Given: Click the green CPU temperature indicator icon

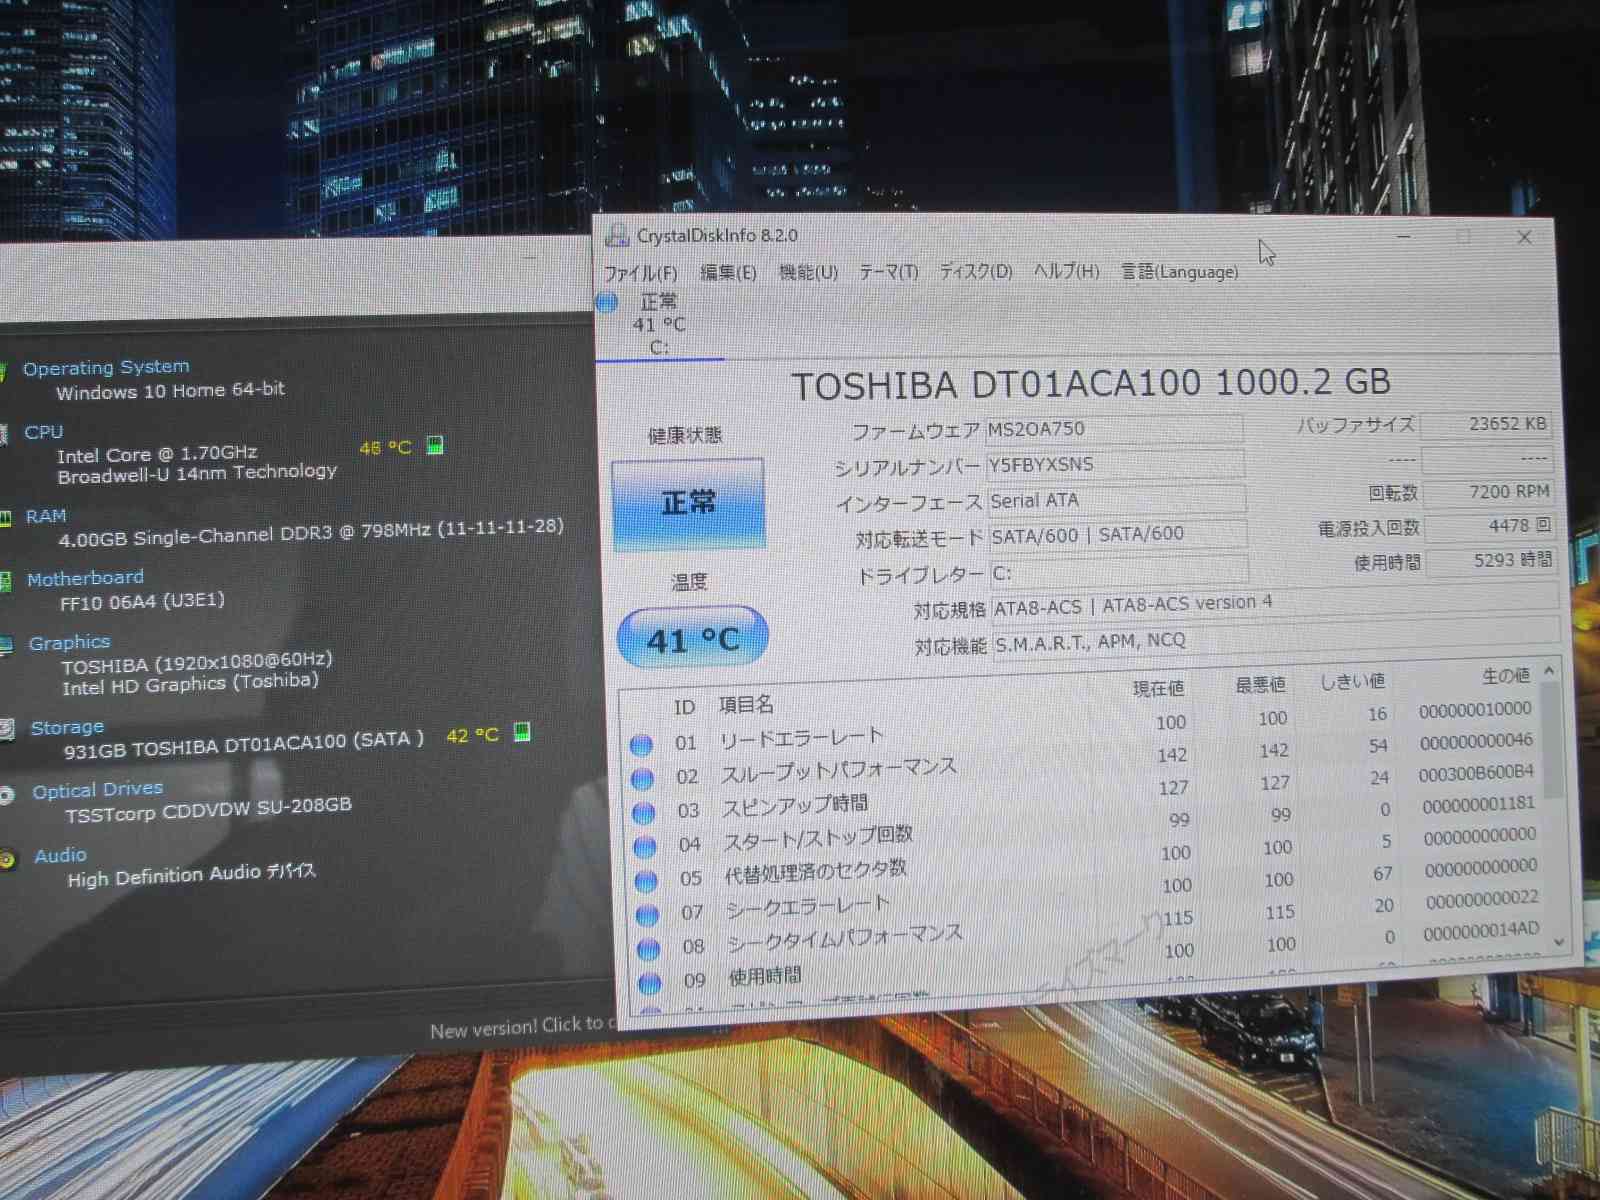Looking at the screenshot, I should tap(435, 446).
